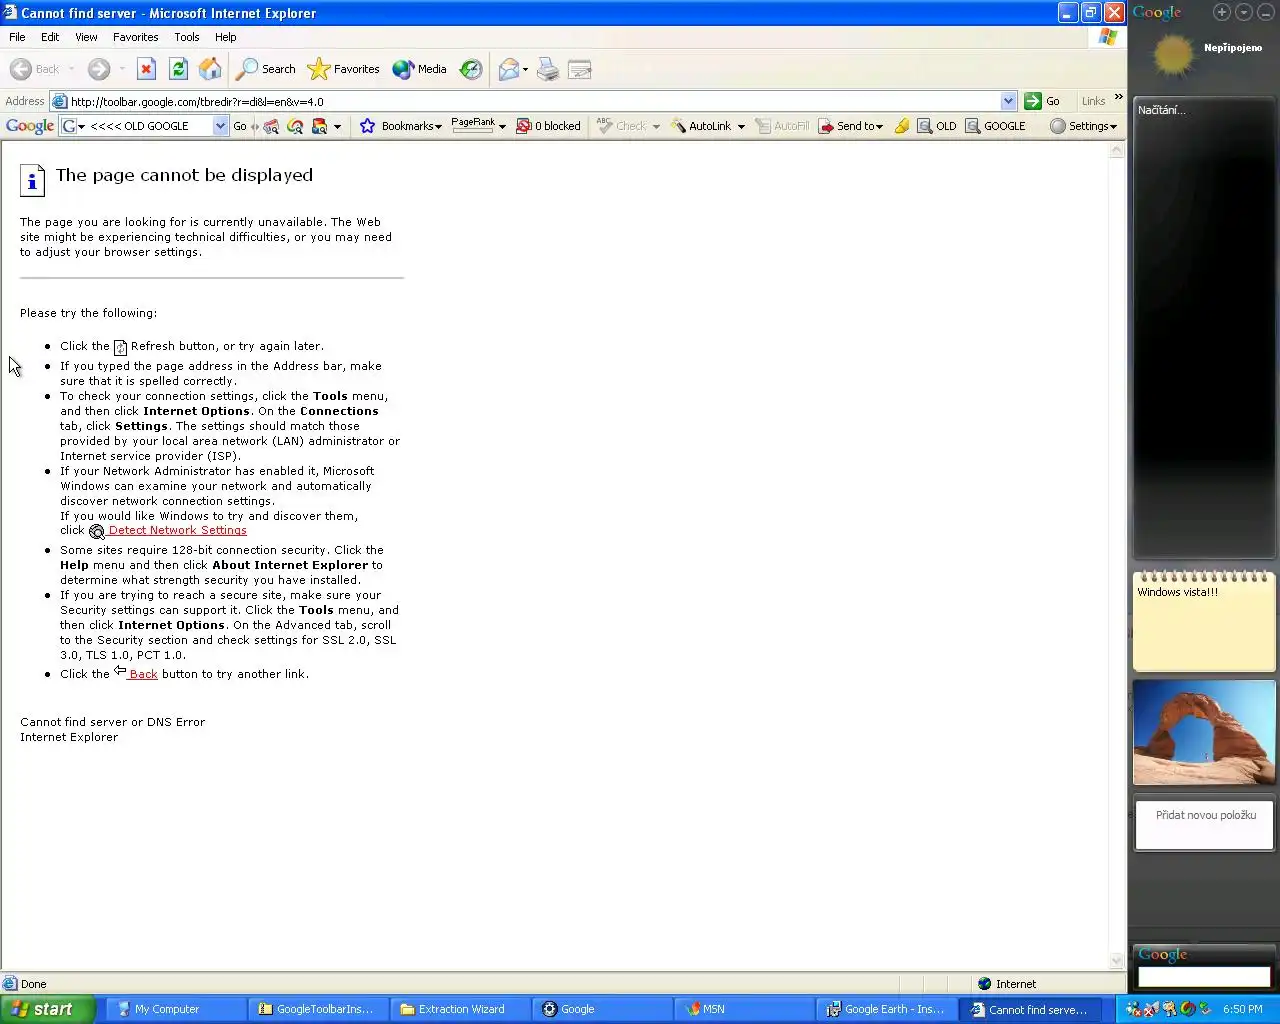Click the Edit page icon
This screenshot has height=1024, width=1280.
[x=580, y=69]
